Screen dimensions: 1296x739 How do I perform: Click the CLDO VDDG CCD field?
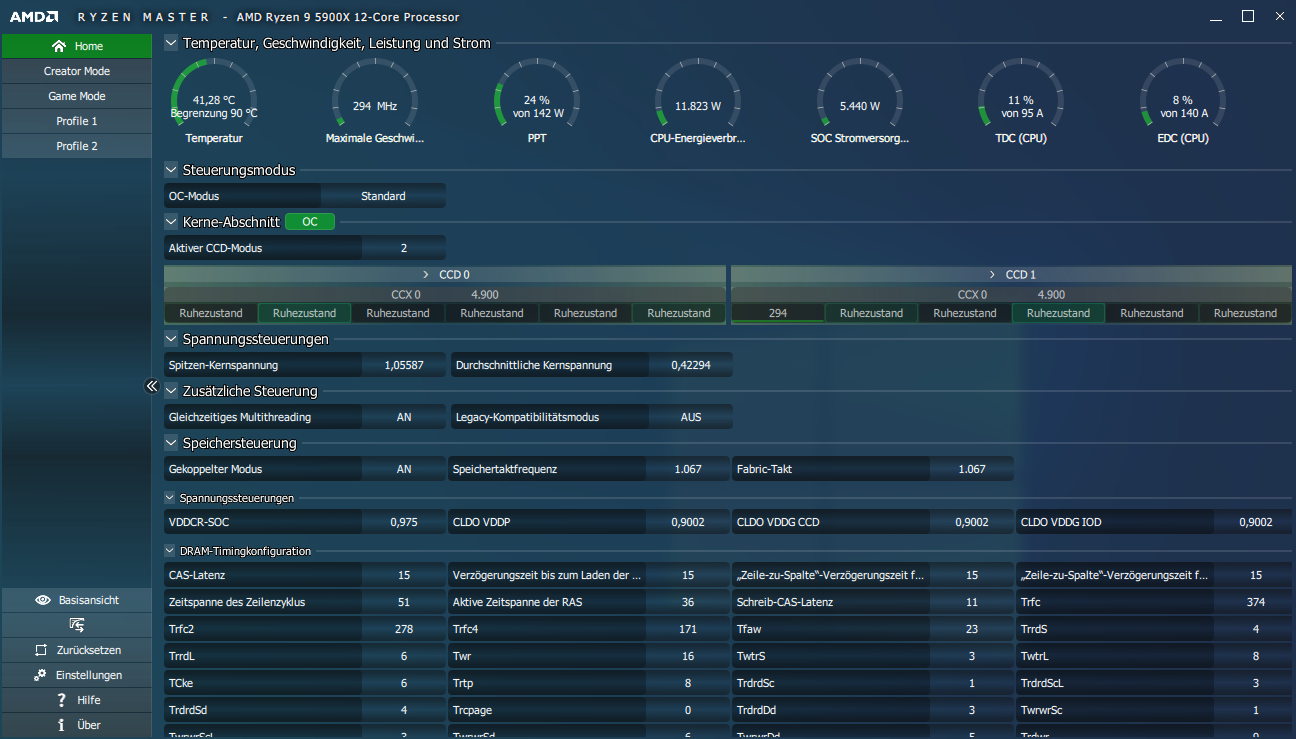pyautogui.click(x=873, y=522)
